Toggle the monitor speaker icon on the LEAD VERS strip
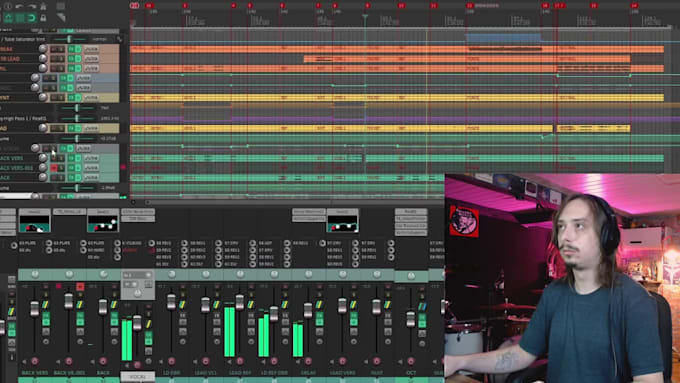 pos(332,361)
